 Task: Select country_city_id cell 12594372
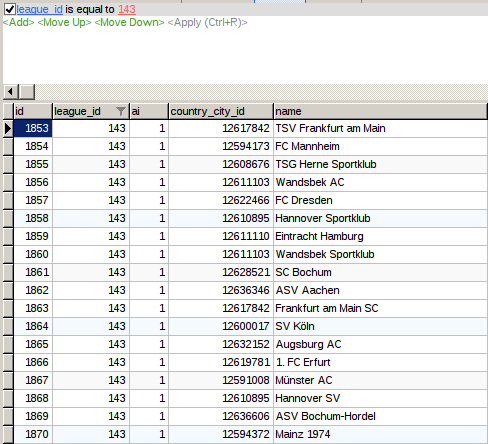(x=221, y=434)
